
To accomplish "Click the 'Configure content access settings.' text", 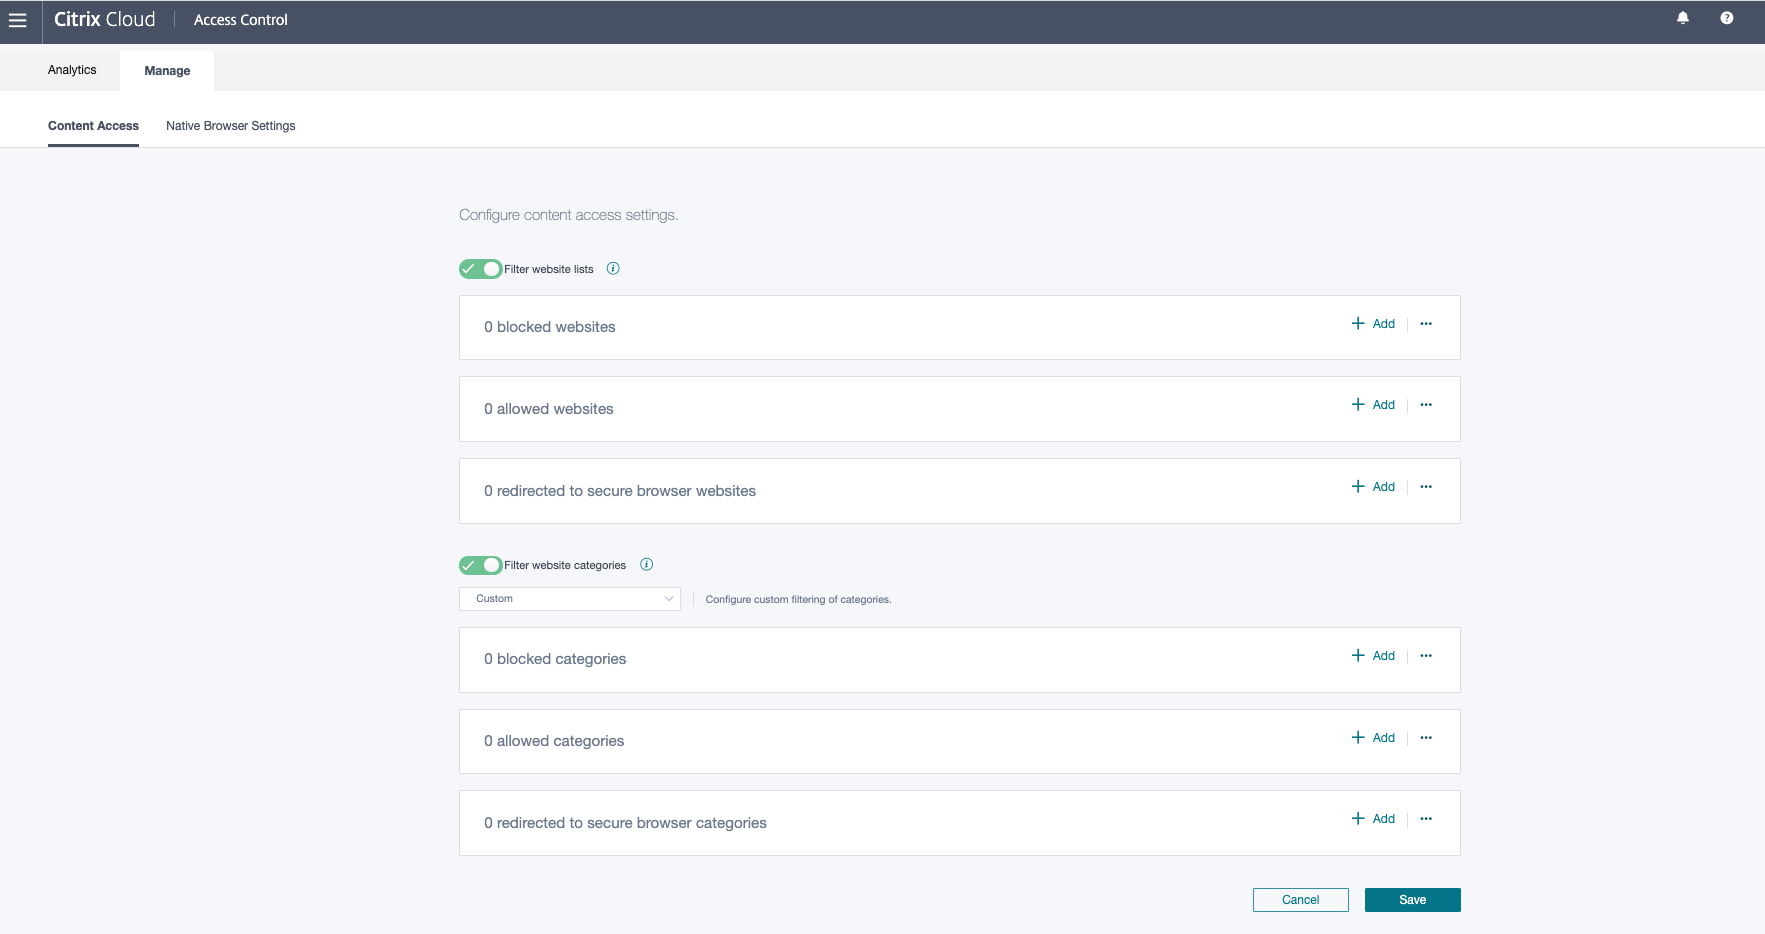I will (x=569, y=215).
